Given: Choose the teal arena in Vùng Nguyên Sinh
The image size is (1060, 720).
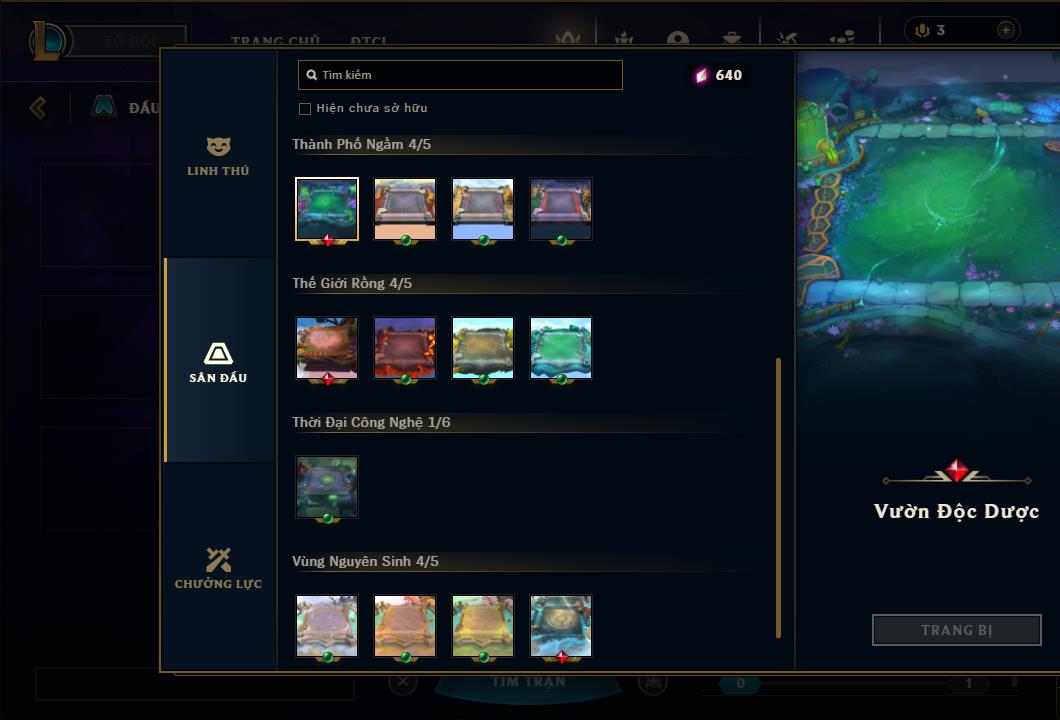Looking at the screenshot, I should coord(560,626).
